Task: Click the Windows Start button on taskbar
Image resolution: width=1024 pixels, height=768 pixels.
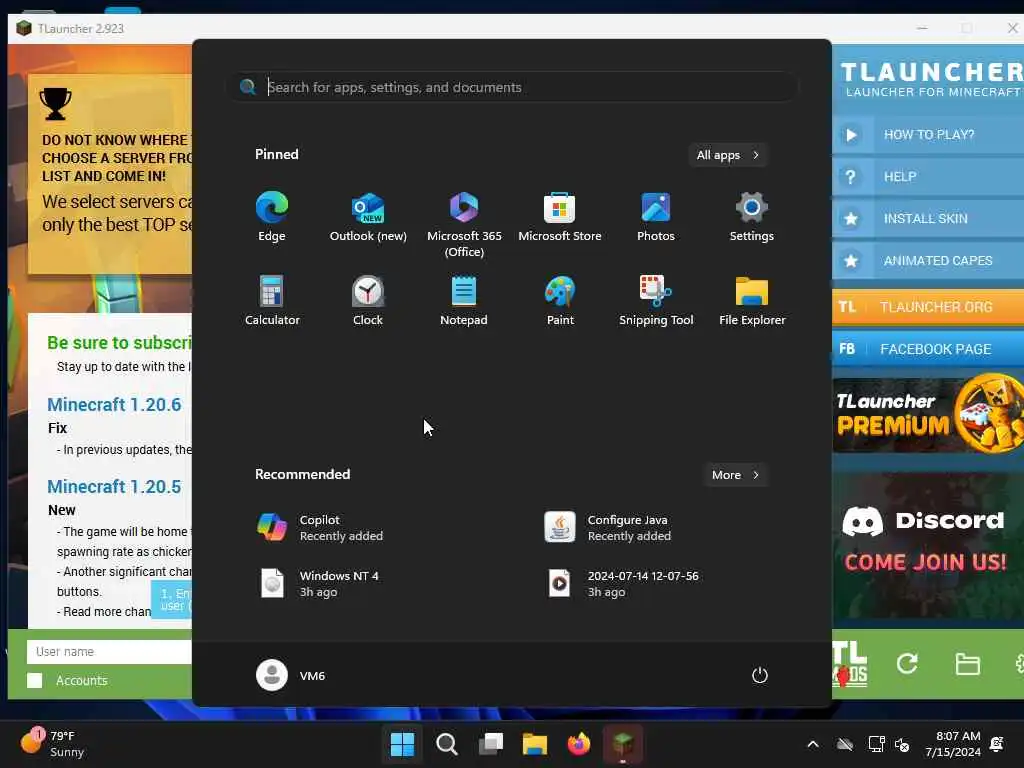Action: 402,744
